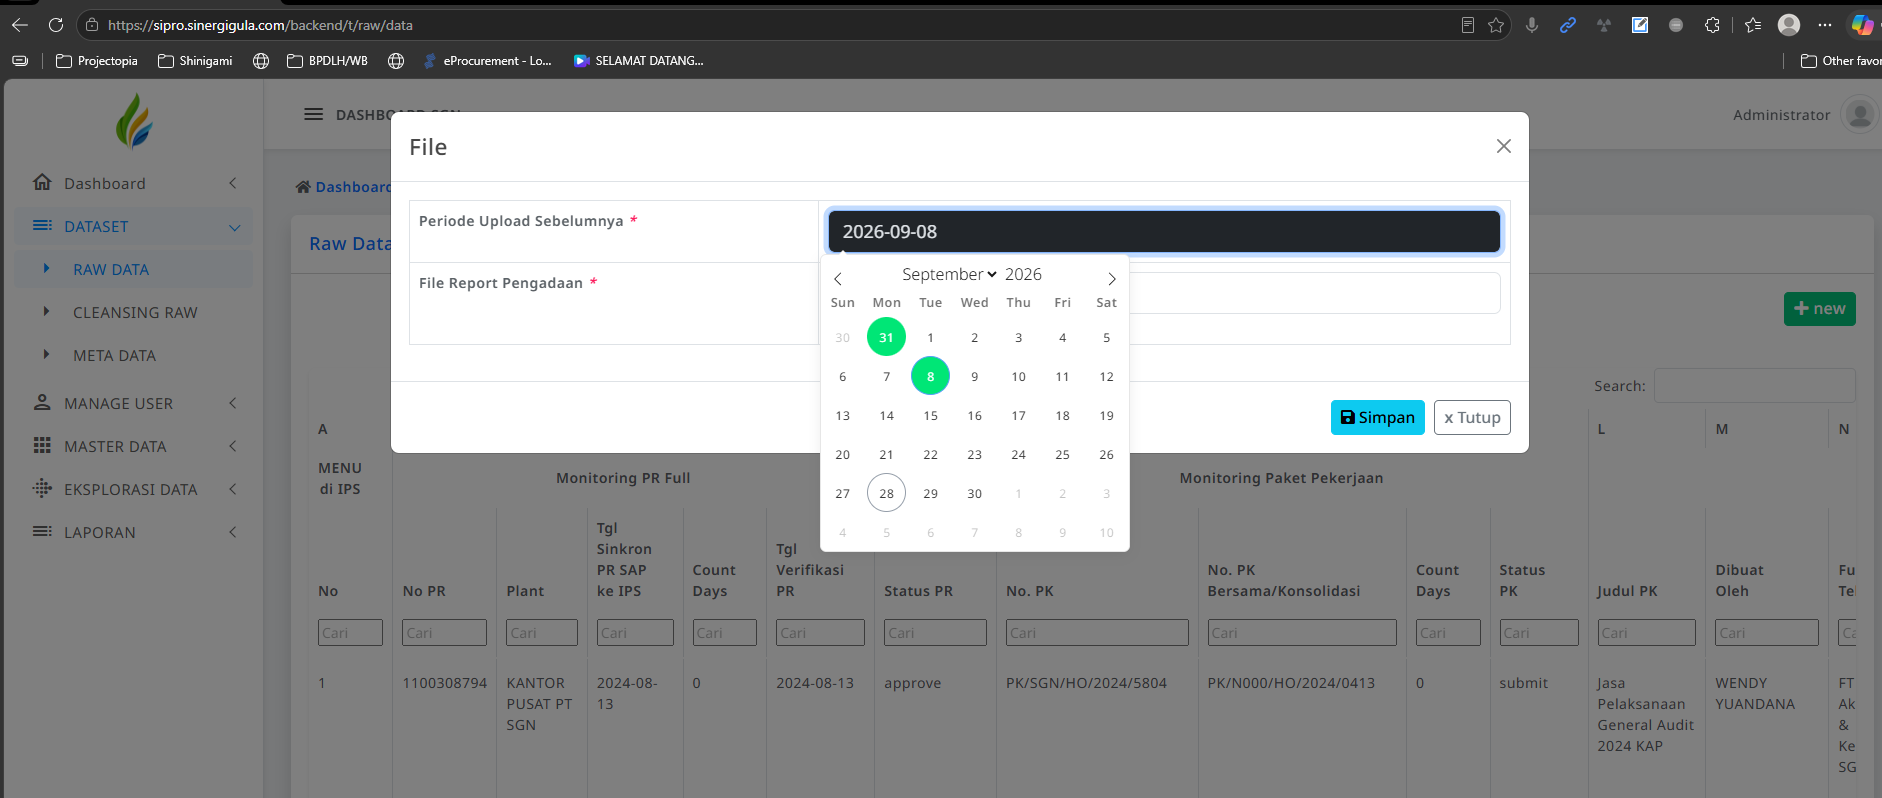Viewport: 1882px width, 798px height.
Task: Click the x Tutup button
Action: click(x=1472, y=417)
